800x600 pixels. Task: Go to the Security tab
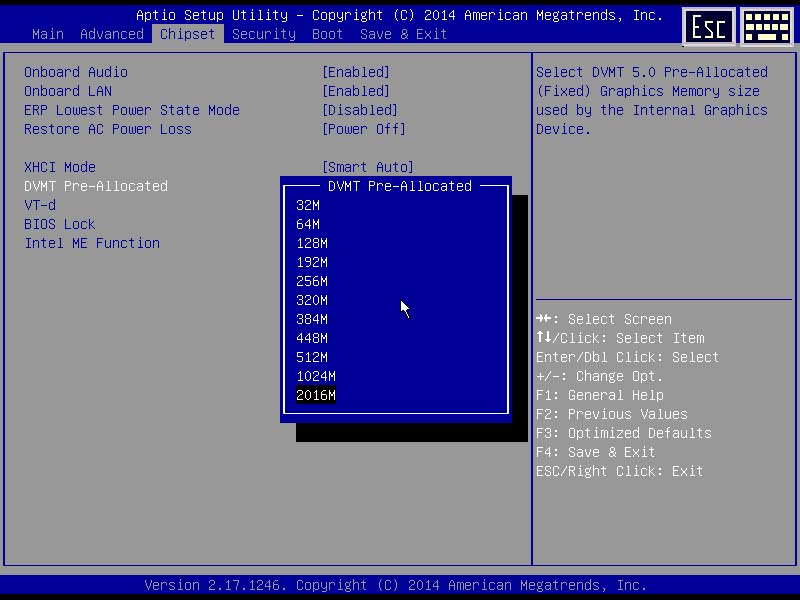click(x=264, y=34)
